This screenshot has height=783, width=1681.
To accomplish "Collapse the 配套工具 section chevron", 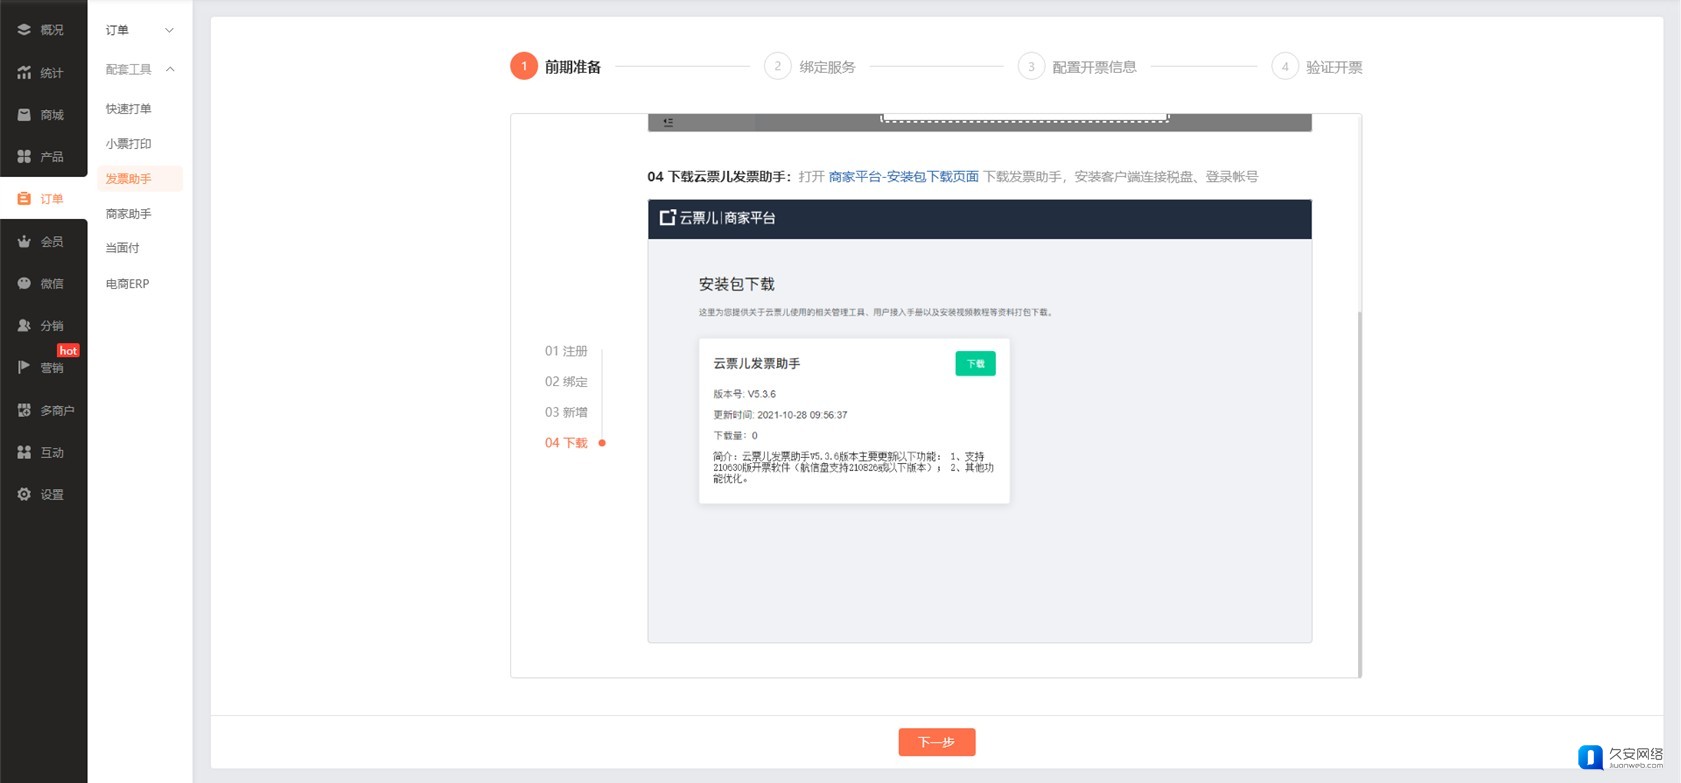I will pos(170,69).
